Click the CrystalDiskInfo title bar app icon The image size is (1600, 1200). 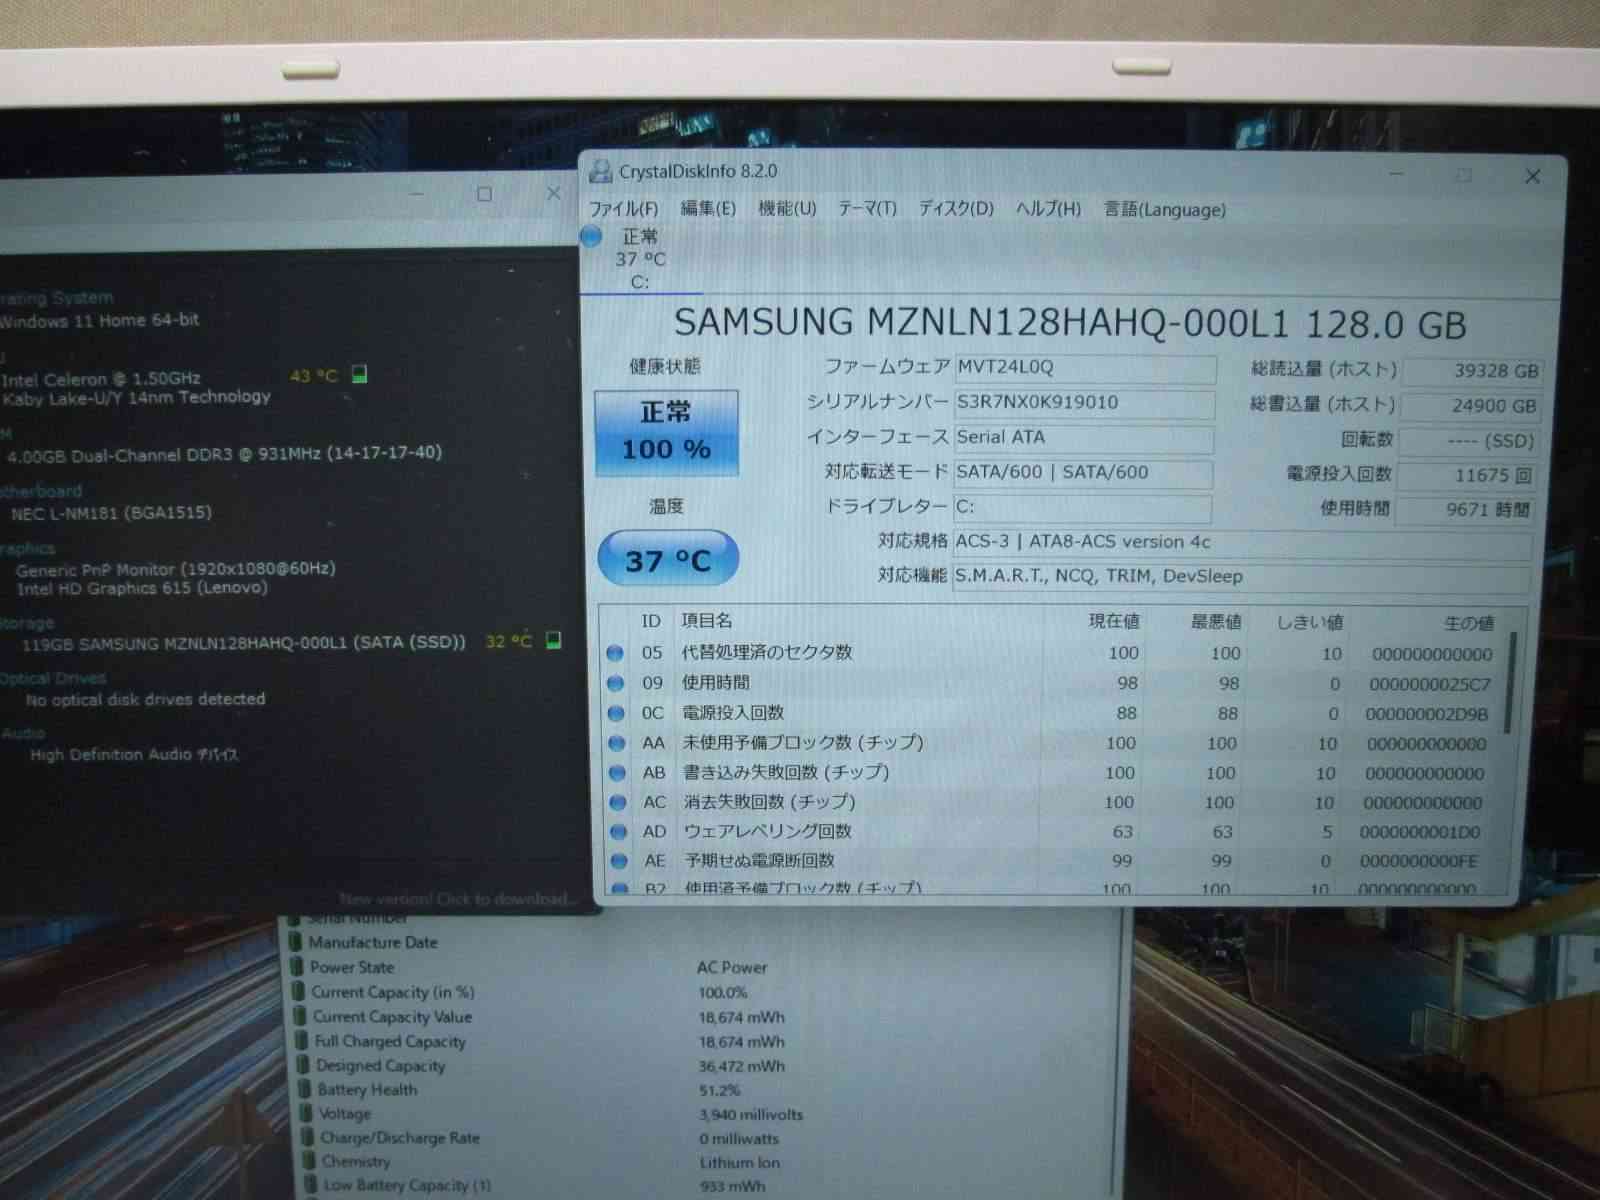(600, 171)
